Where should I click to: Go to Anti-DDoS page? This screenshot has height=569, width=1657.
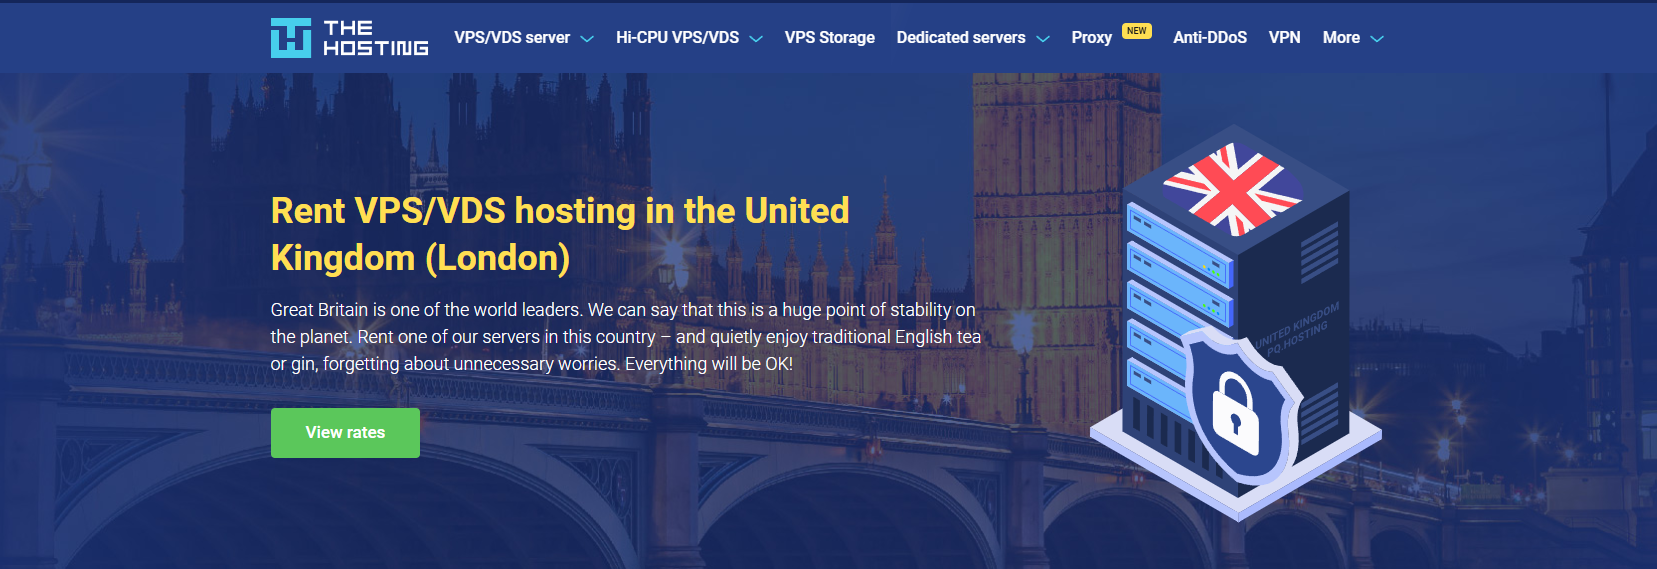1210,38
